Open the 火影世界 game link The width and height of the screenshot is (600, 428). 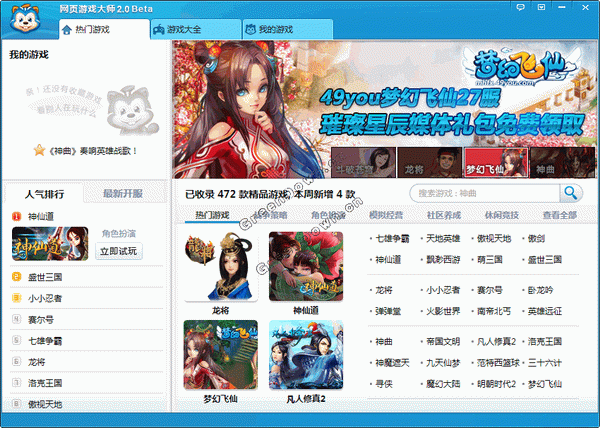coord(443,311)
